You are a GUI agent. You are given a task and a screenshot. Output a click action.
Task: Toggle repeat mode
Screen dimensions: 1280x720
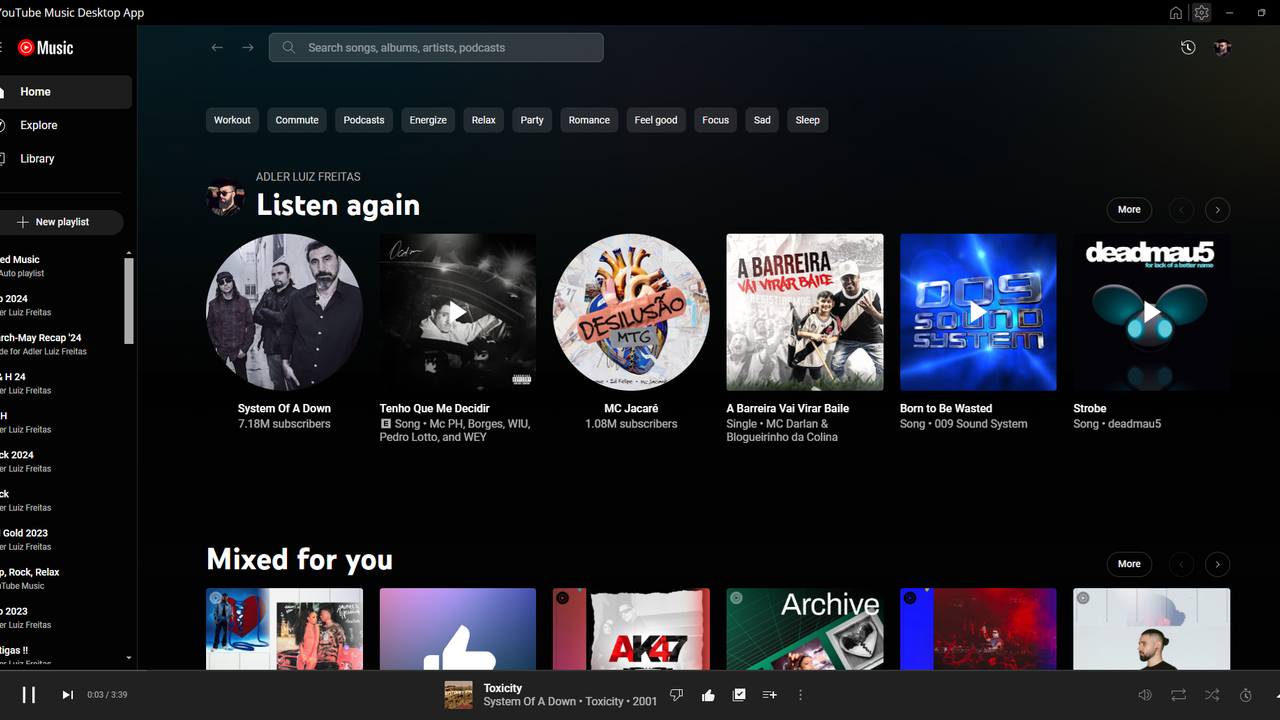coord(1178,695)
